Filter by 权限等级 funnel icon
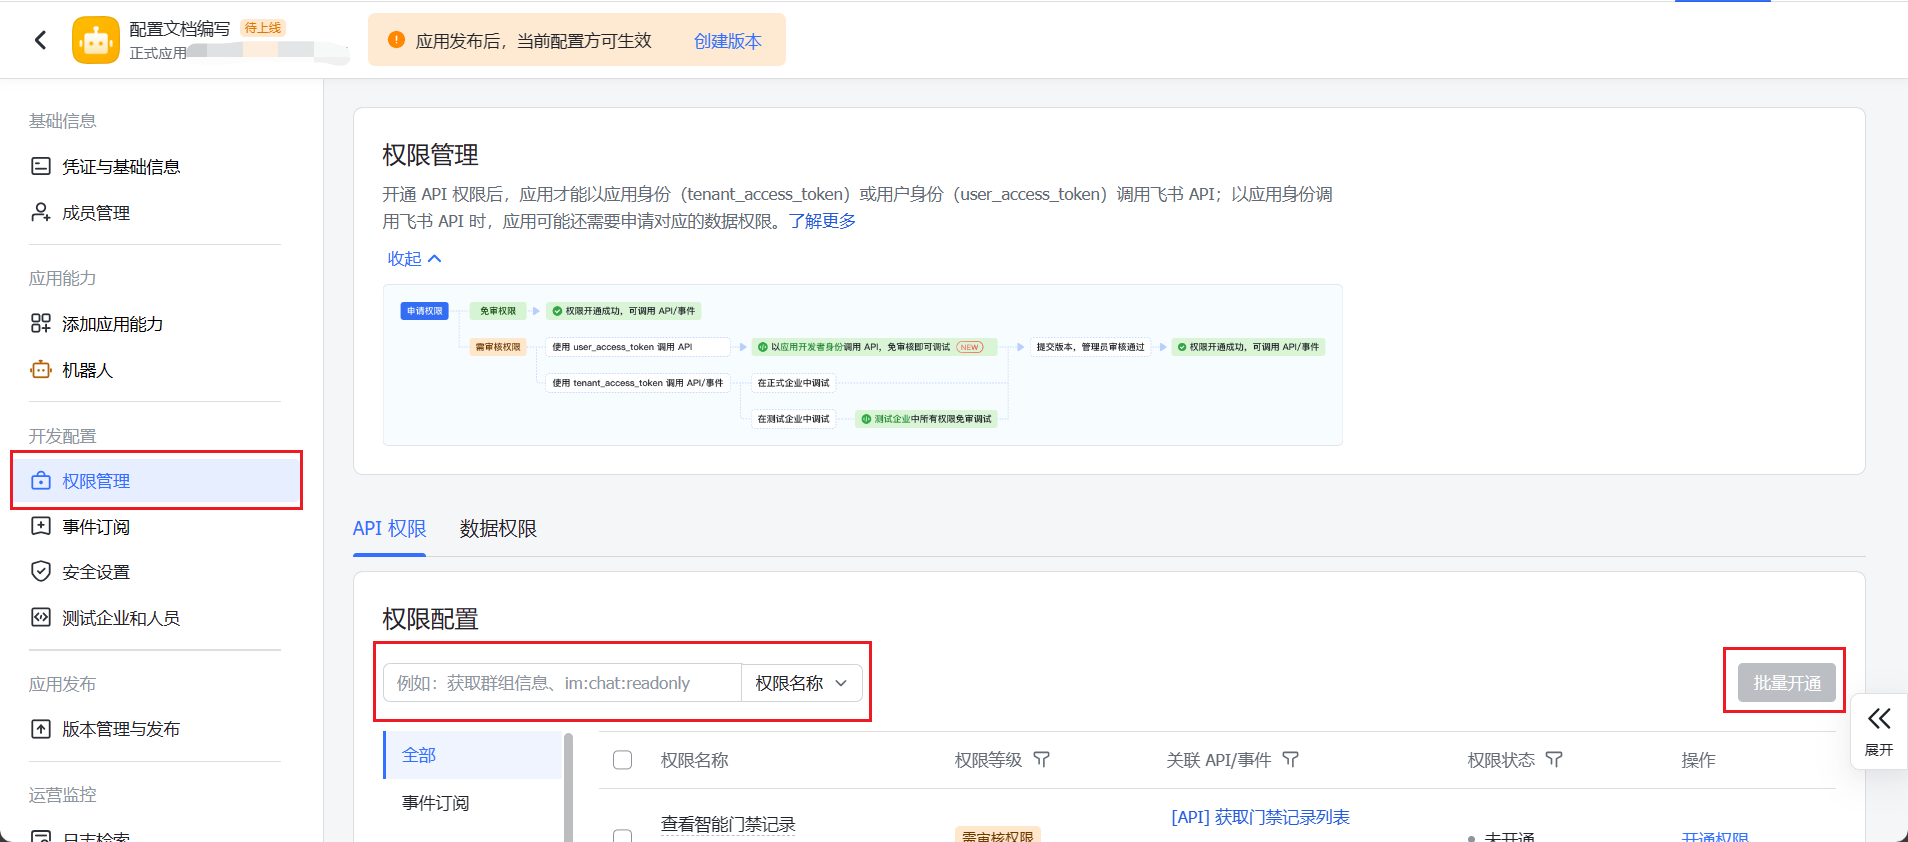This screenshot has height=842, width=1908. tap(1041, 760)
